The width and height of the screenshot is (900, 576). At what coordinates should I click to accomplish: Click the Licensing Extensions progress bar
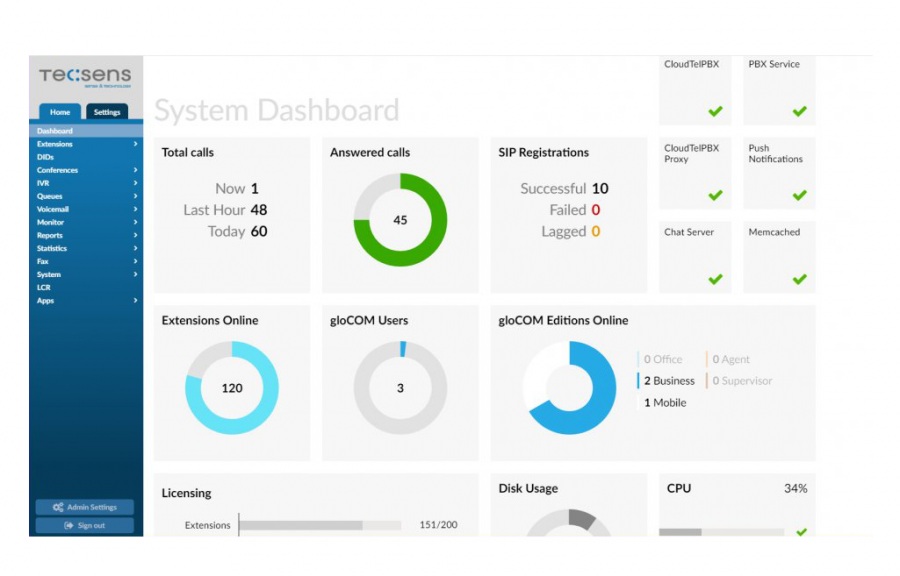(320, 525)
